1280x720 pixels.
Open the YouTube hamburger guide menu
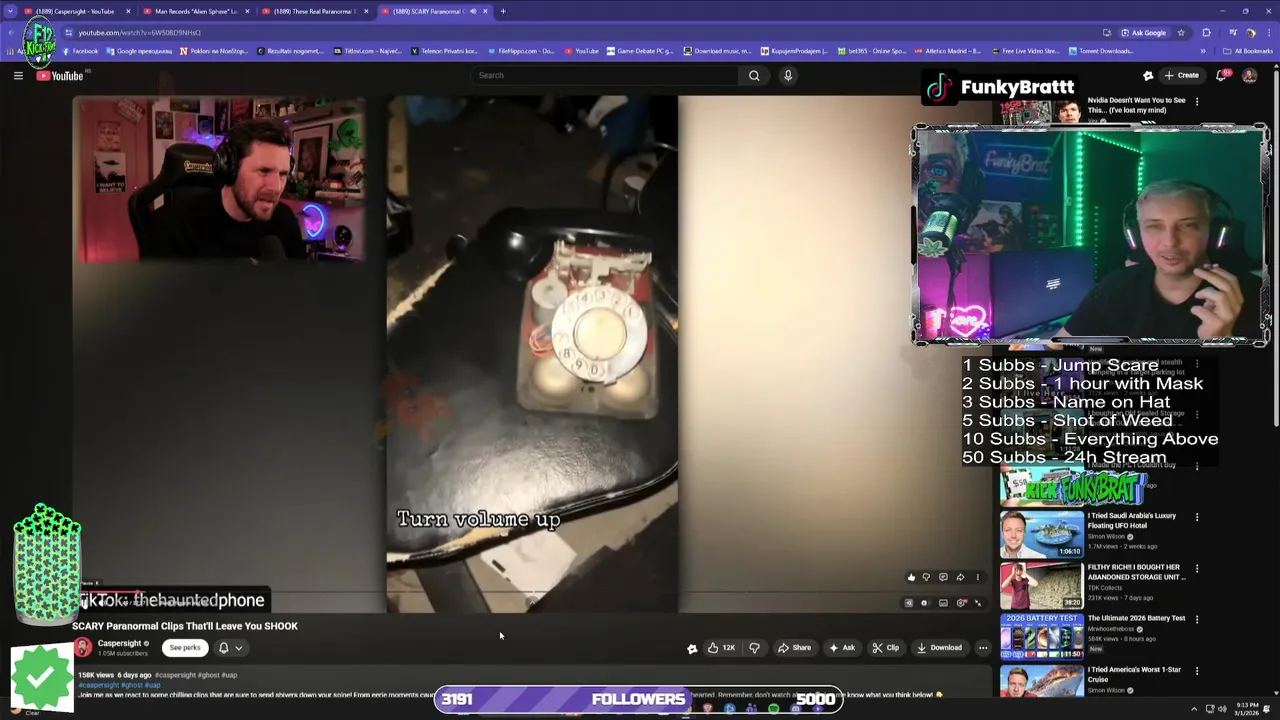point(18,75)
